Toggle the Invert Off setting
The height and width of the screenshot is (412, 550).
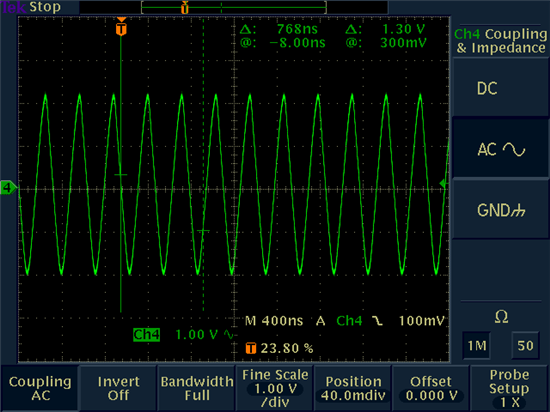coord(118,388)
